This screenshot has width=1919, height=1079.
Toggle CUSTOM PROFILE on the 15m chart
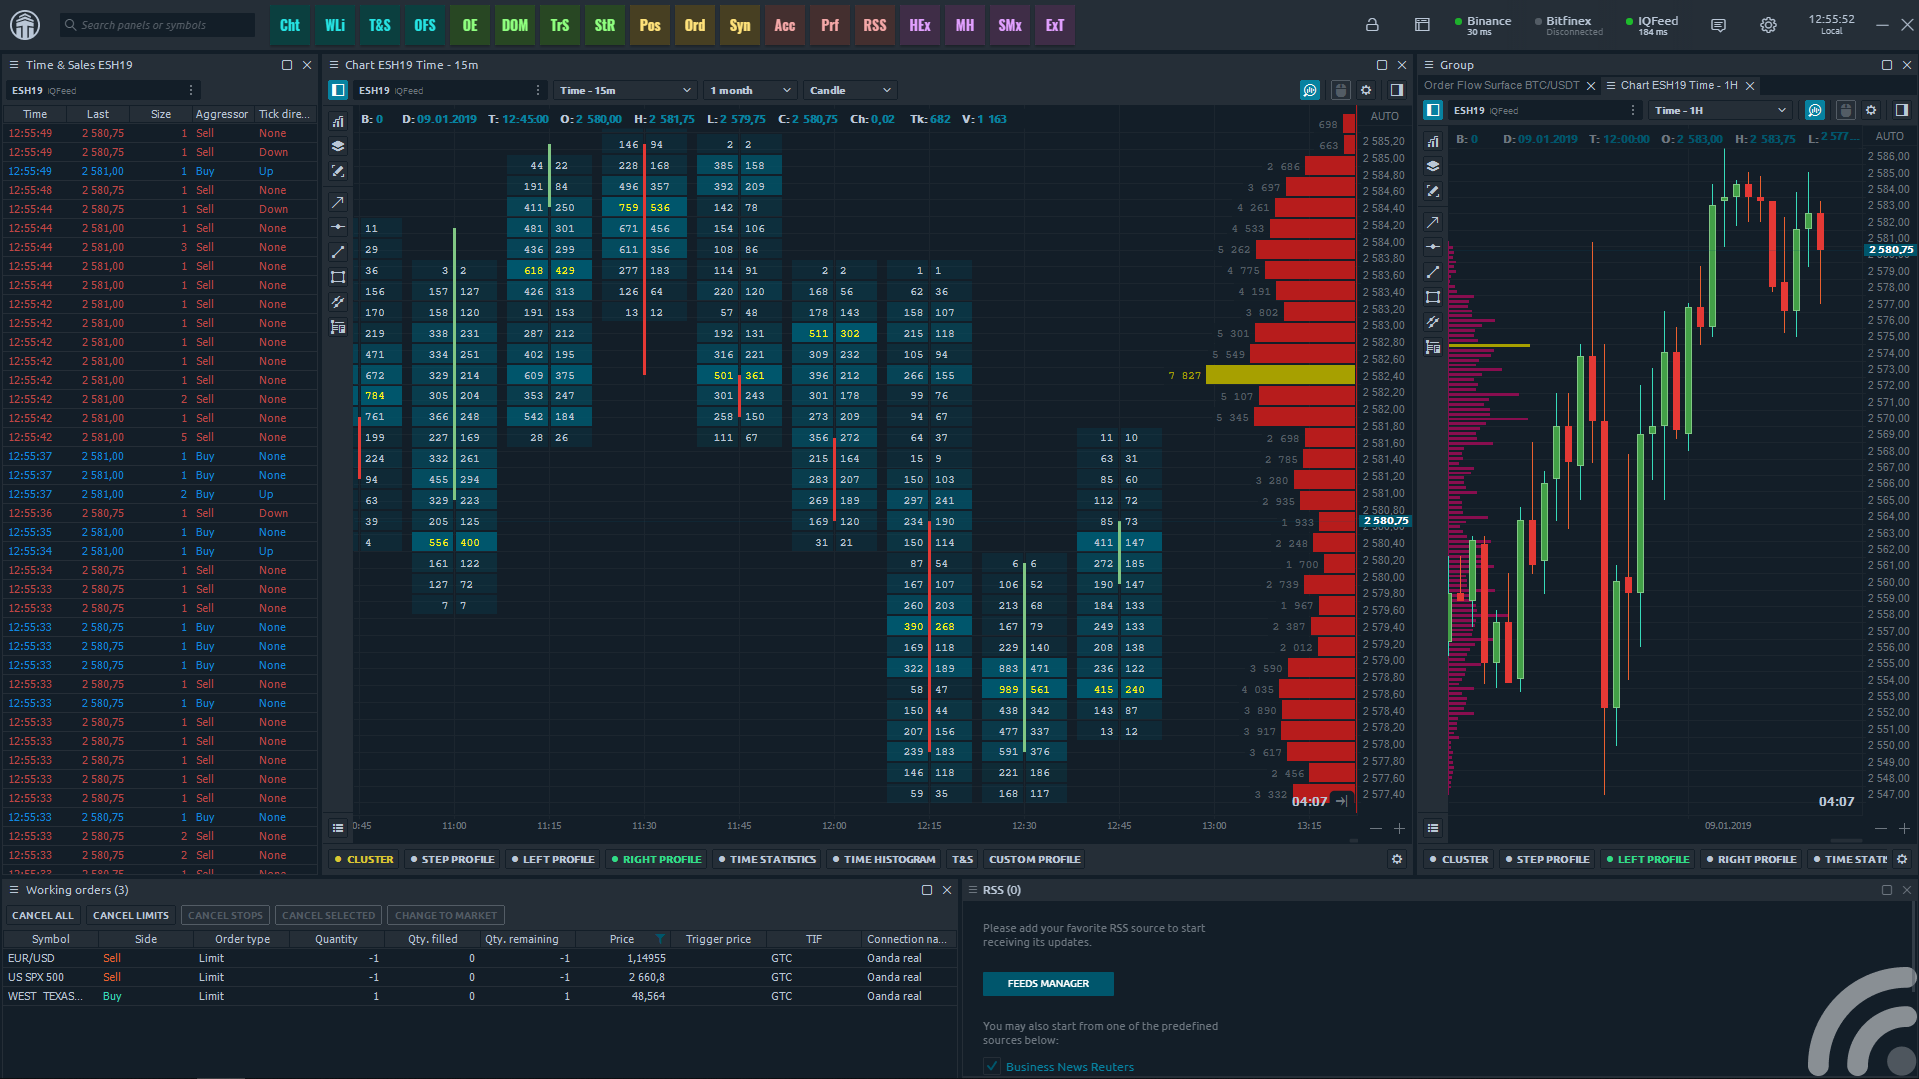tap(1035, 859)
